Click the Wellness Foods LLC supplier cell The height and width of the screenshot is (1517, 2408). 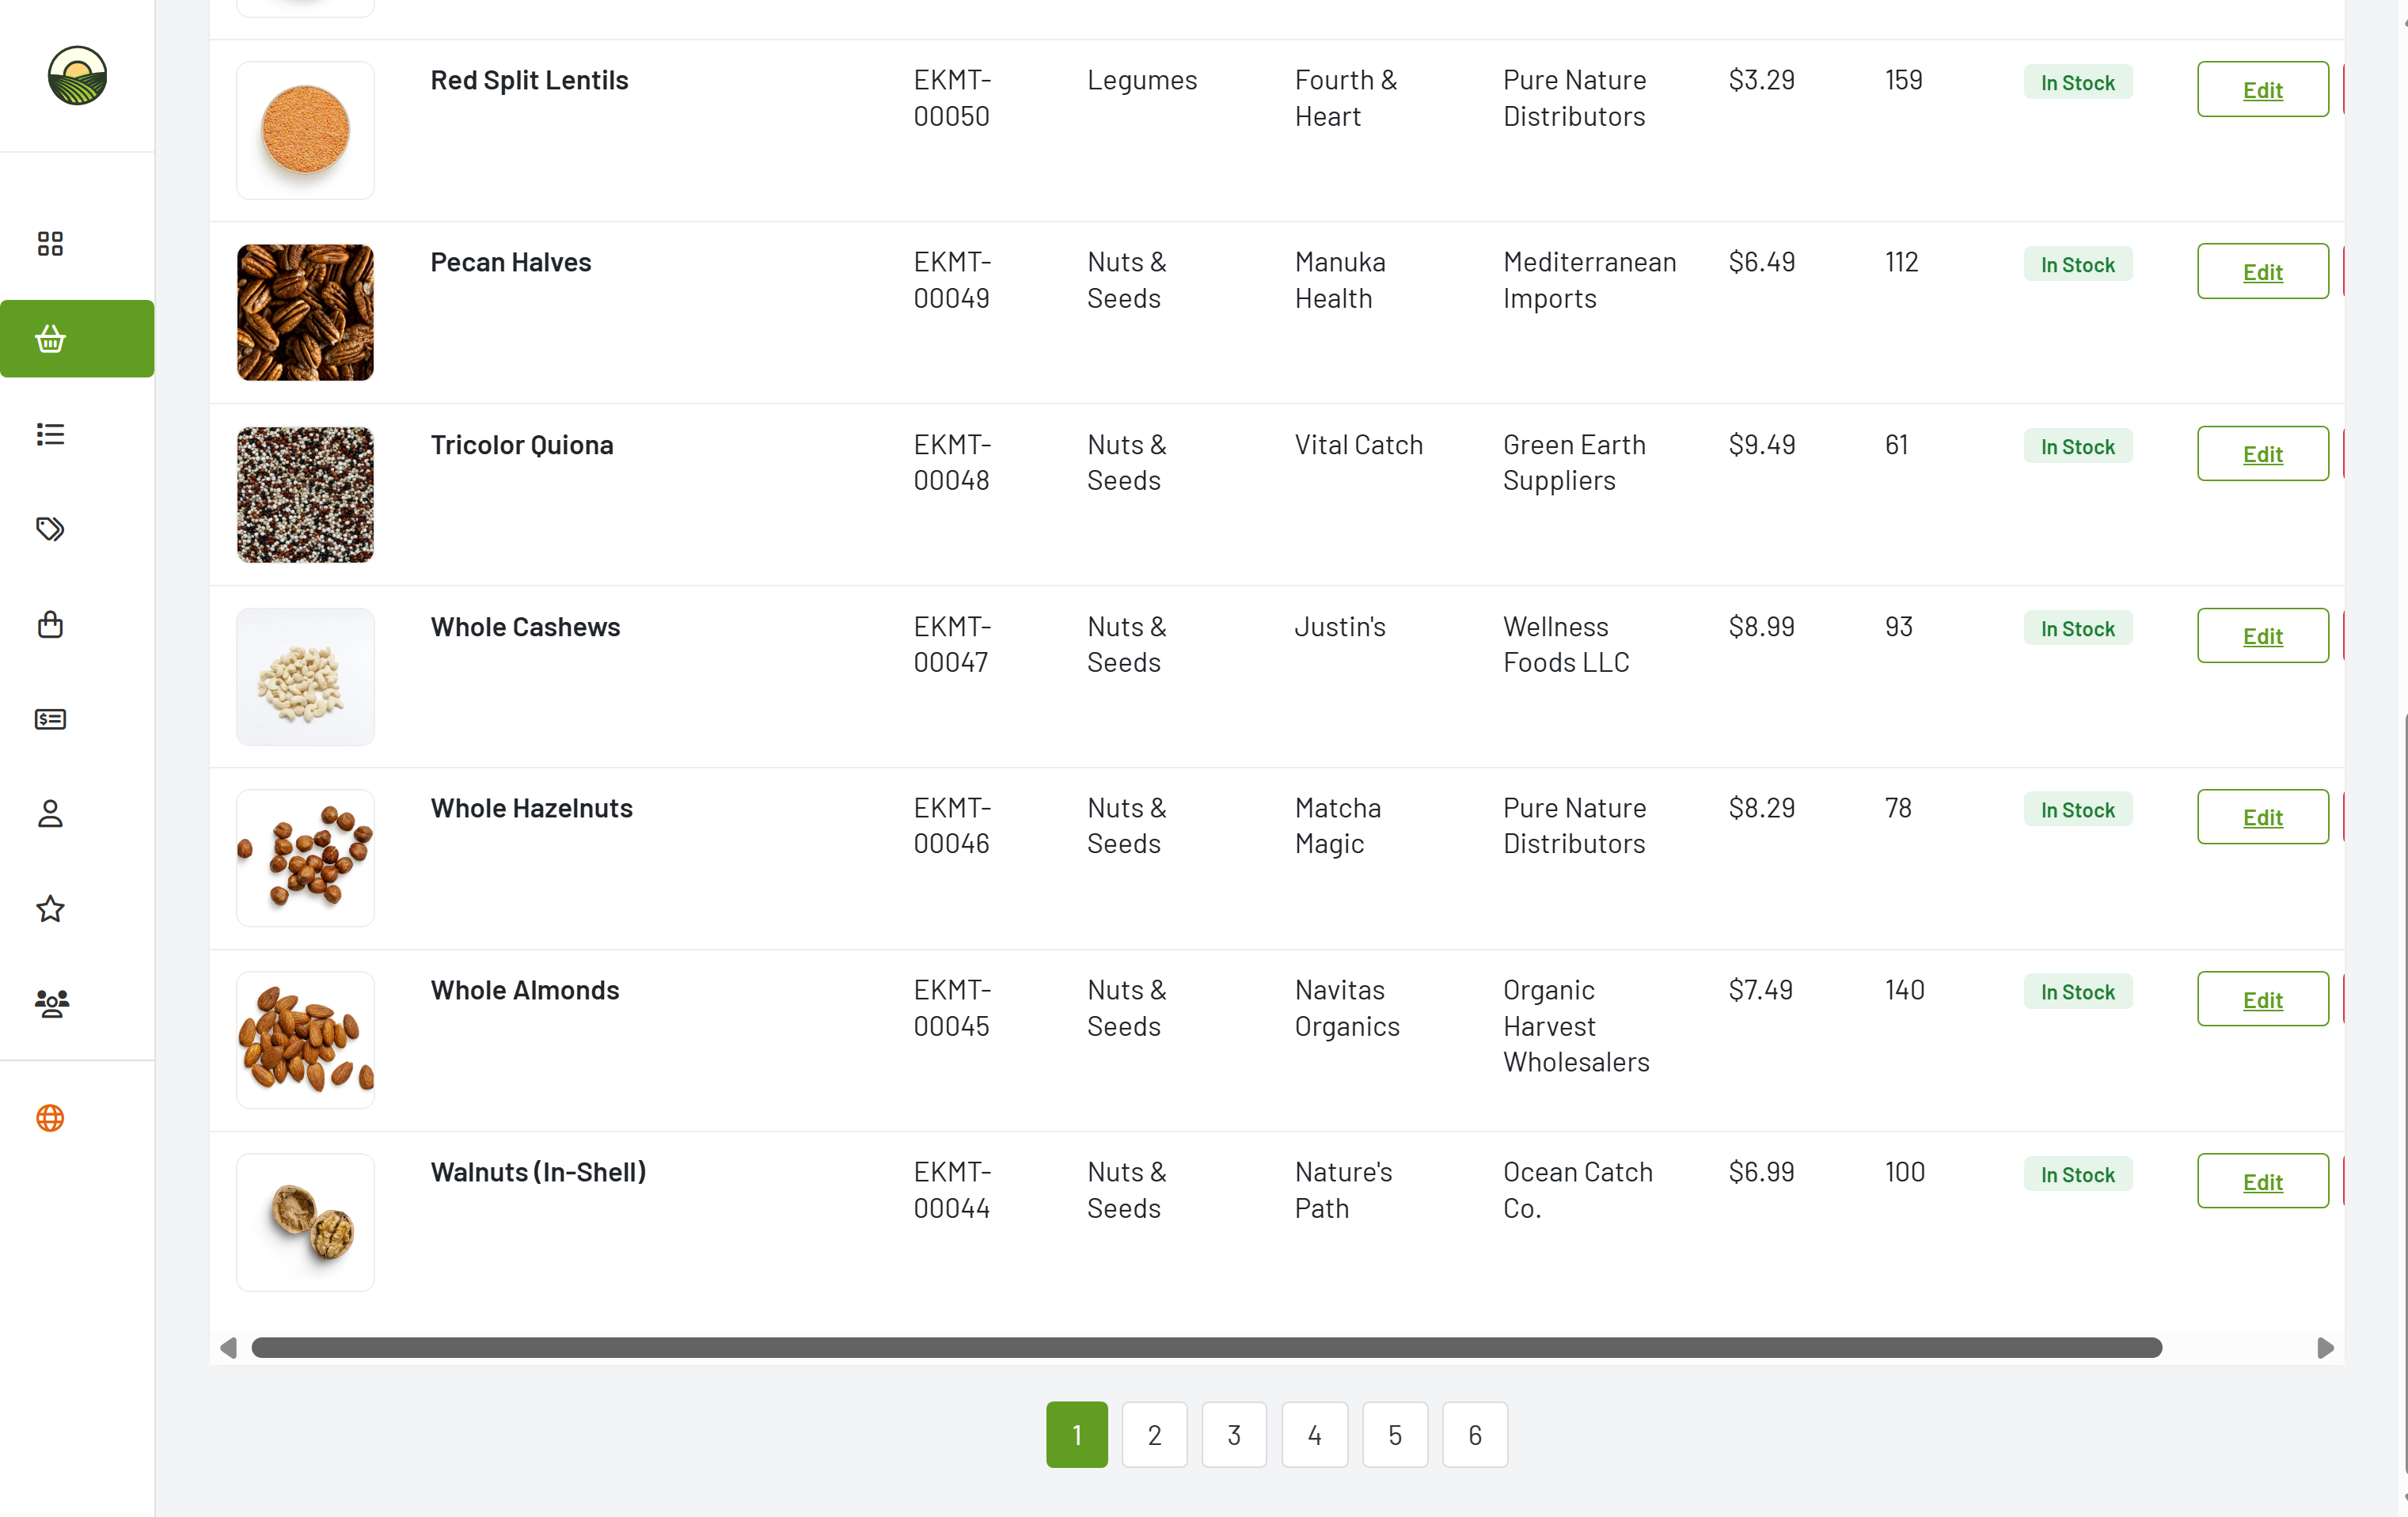(1566, 644)
